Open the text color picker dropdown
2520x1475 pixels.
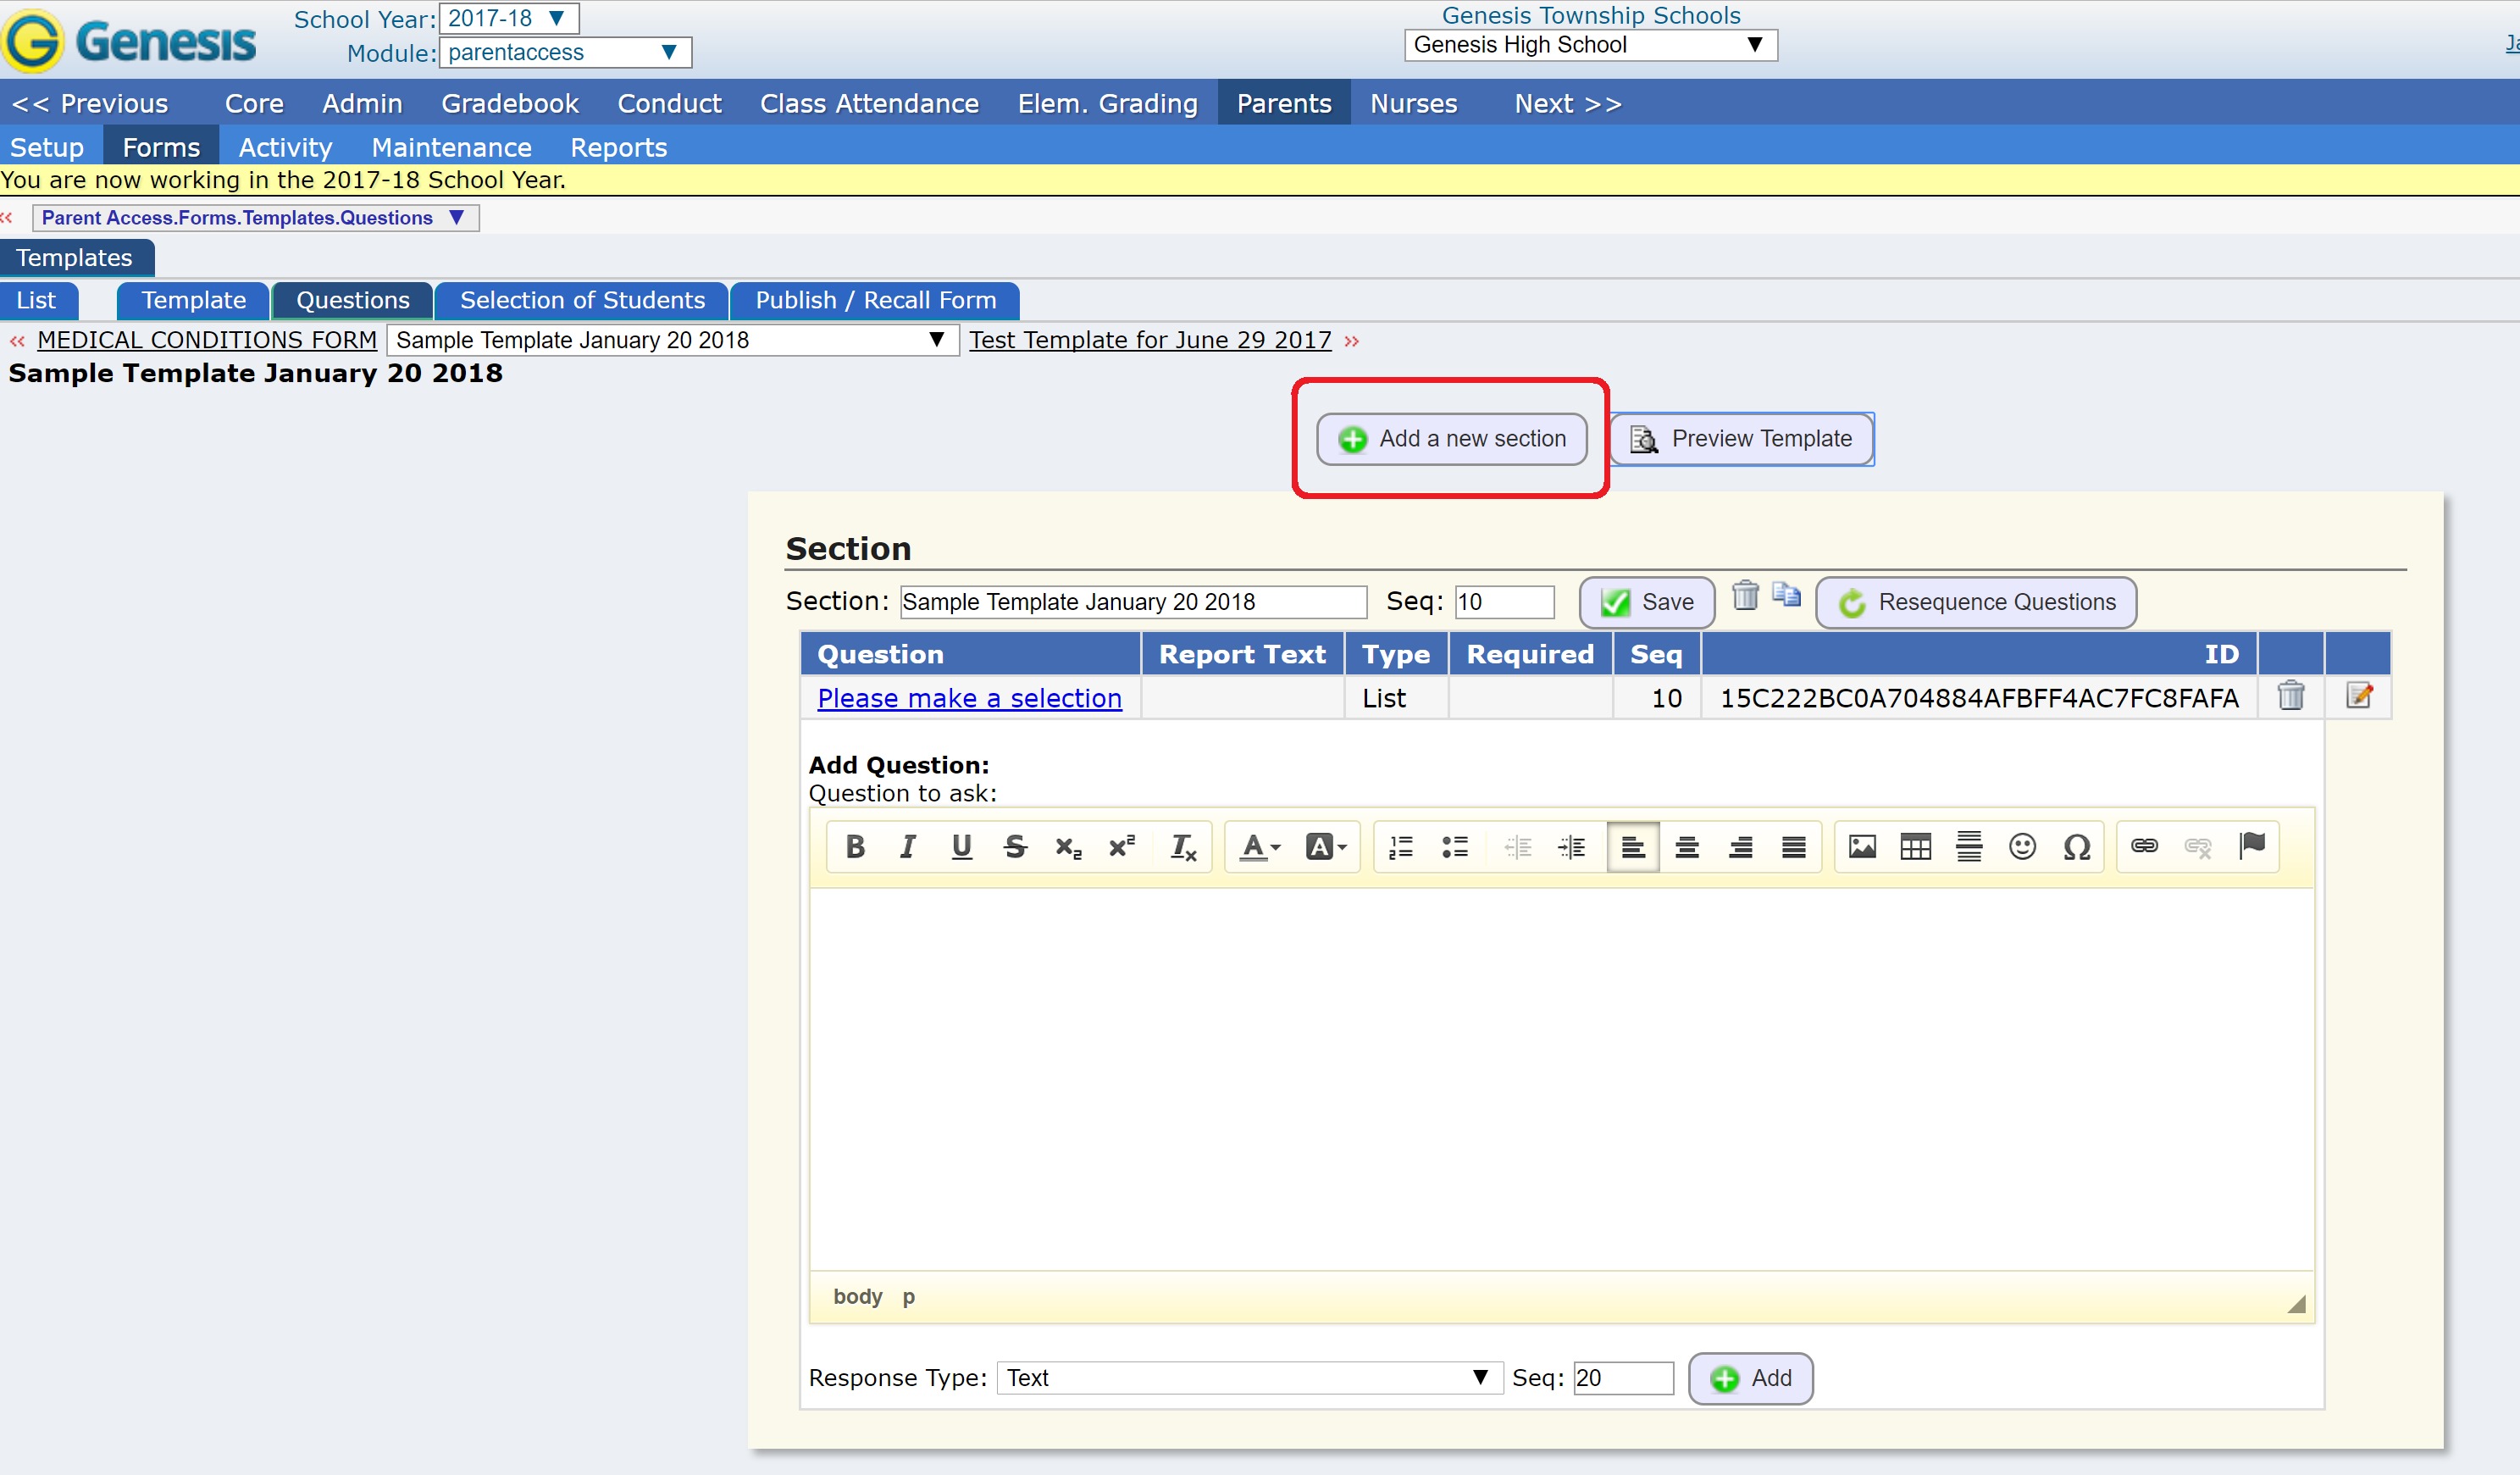click(x=1259, y=847)
